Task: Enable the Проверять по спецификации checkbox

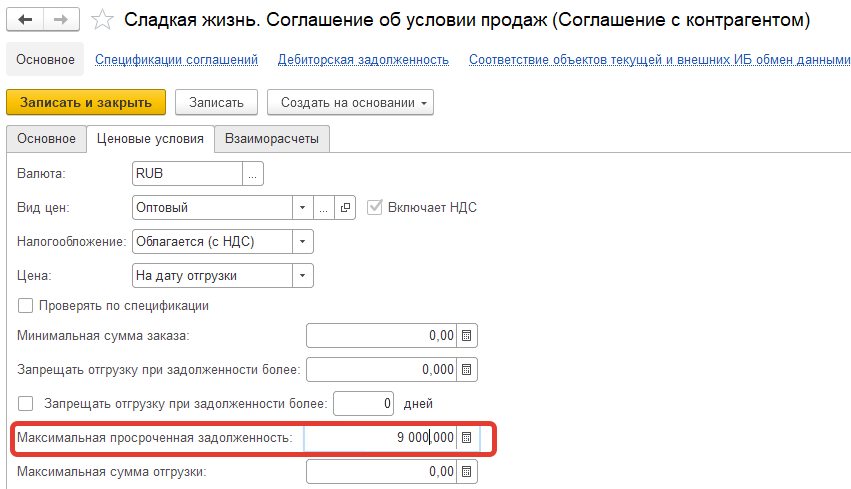Action: coord(26,305)
